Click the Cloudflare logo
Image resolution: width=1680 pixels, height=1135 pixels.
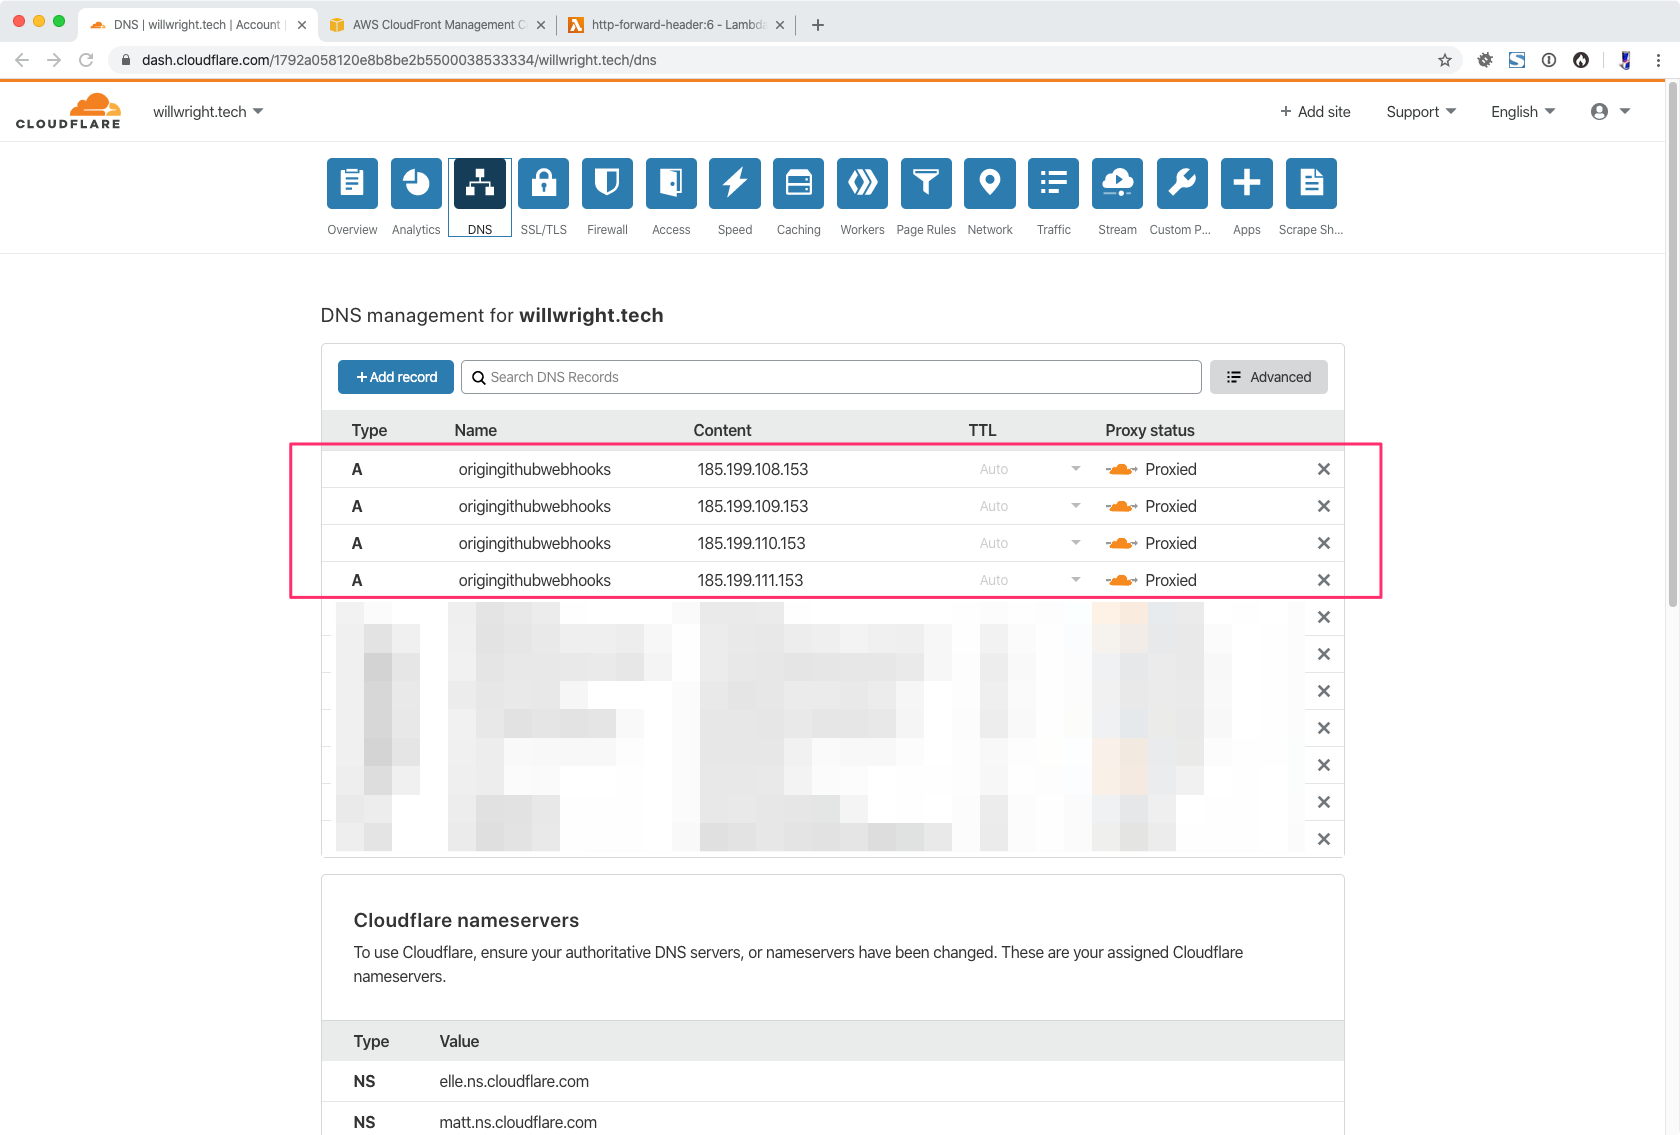pos(68,111)
